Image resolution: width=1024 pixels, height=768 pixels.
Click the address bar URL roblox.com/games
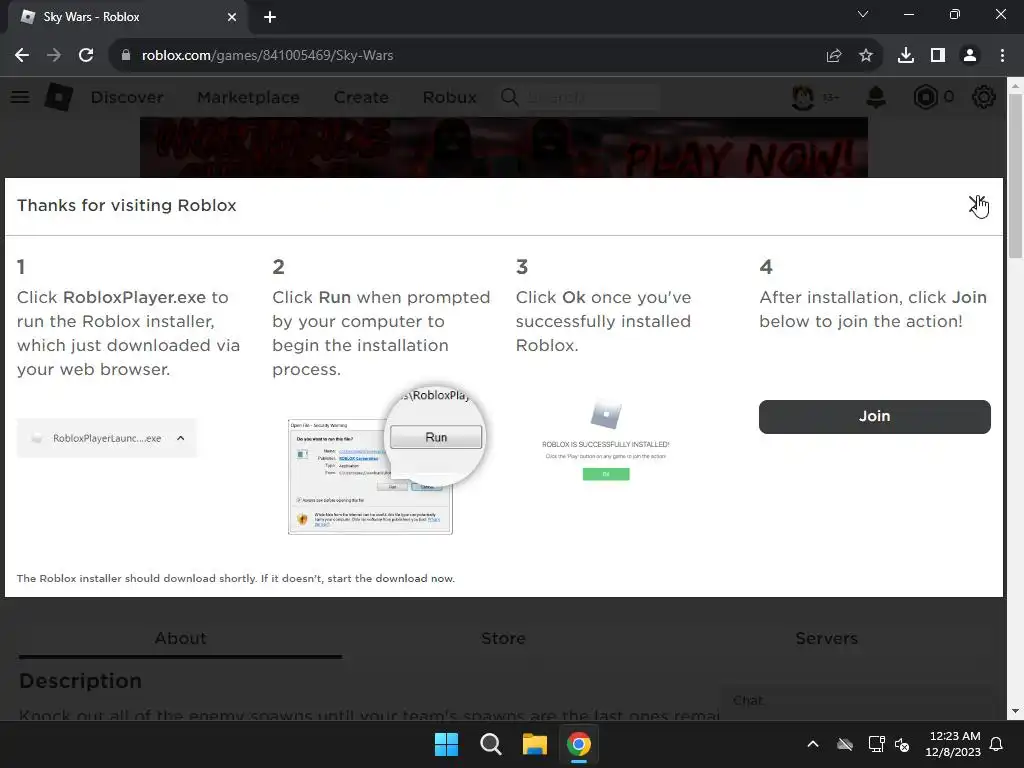pos(267,56)
